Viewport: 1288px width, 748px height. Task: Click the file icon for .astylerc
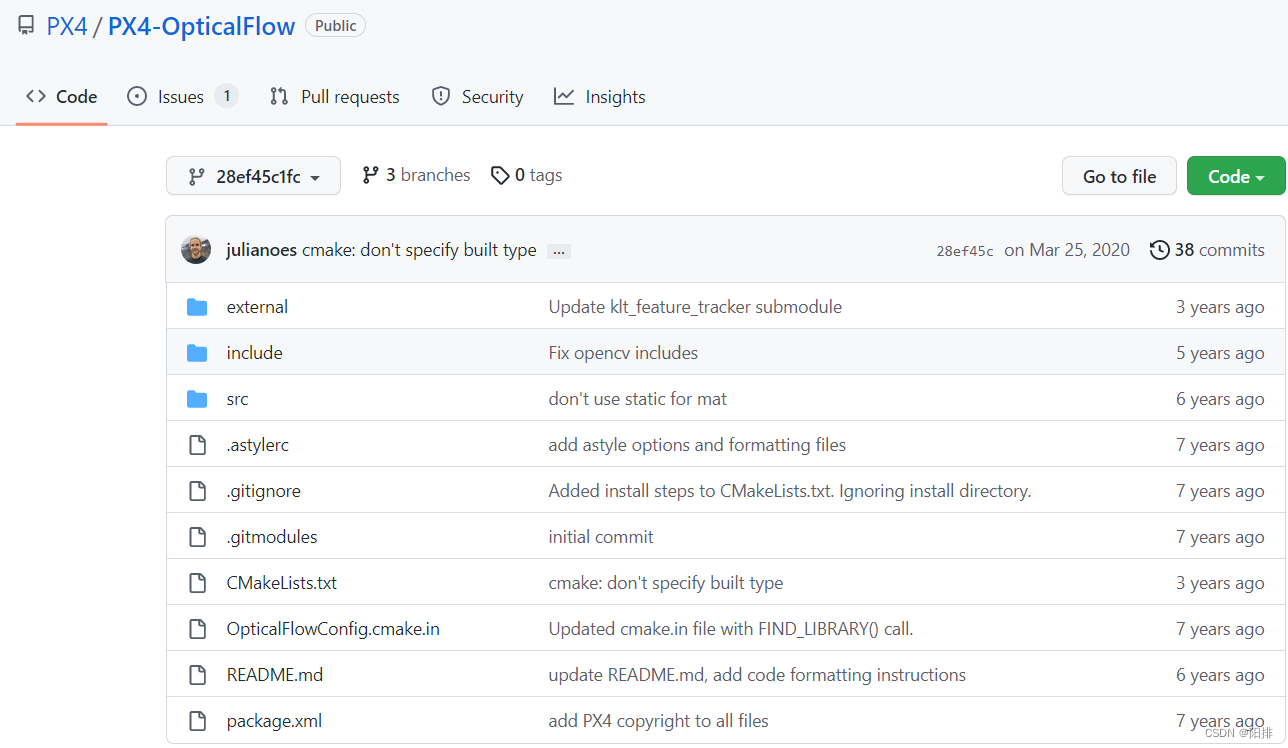tap(198, 445)
